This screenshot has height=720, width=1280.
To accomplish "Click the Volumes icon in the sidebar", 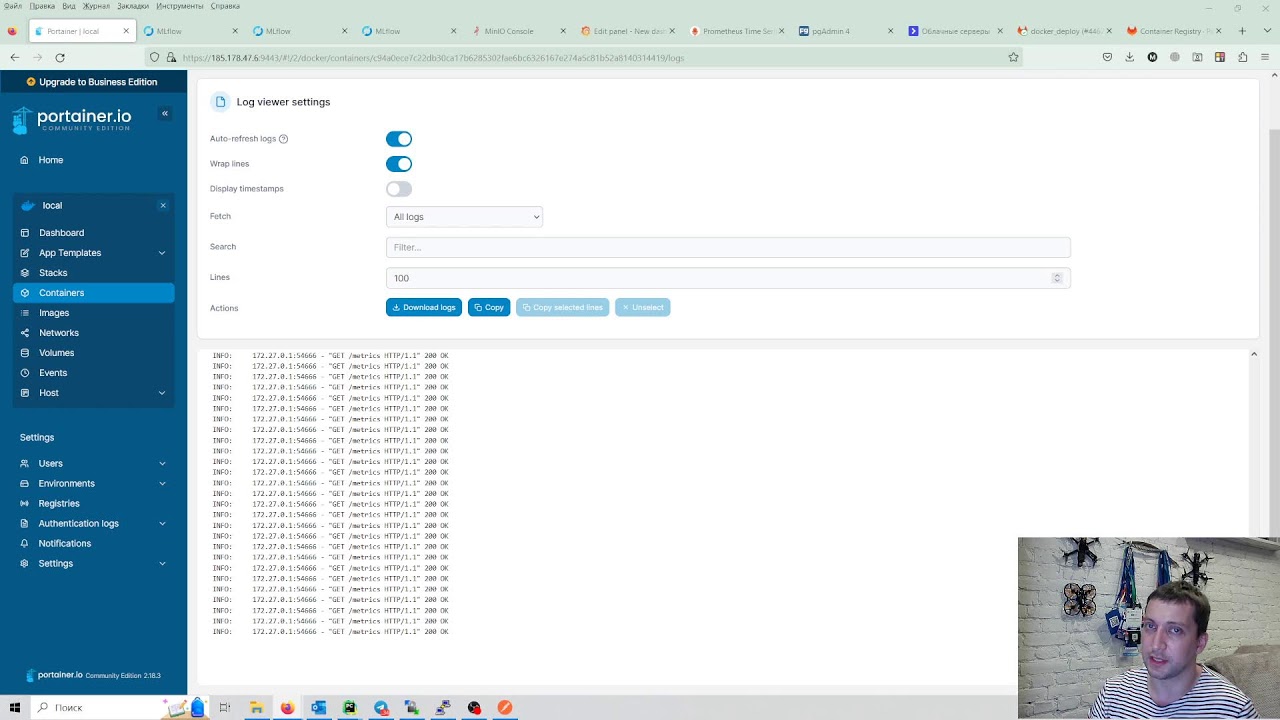I will (25, 353).
